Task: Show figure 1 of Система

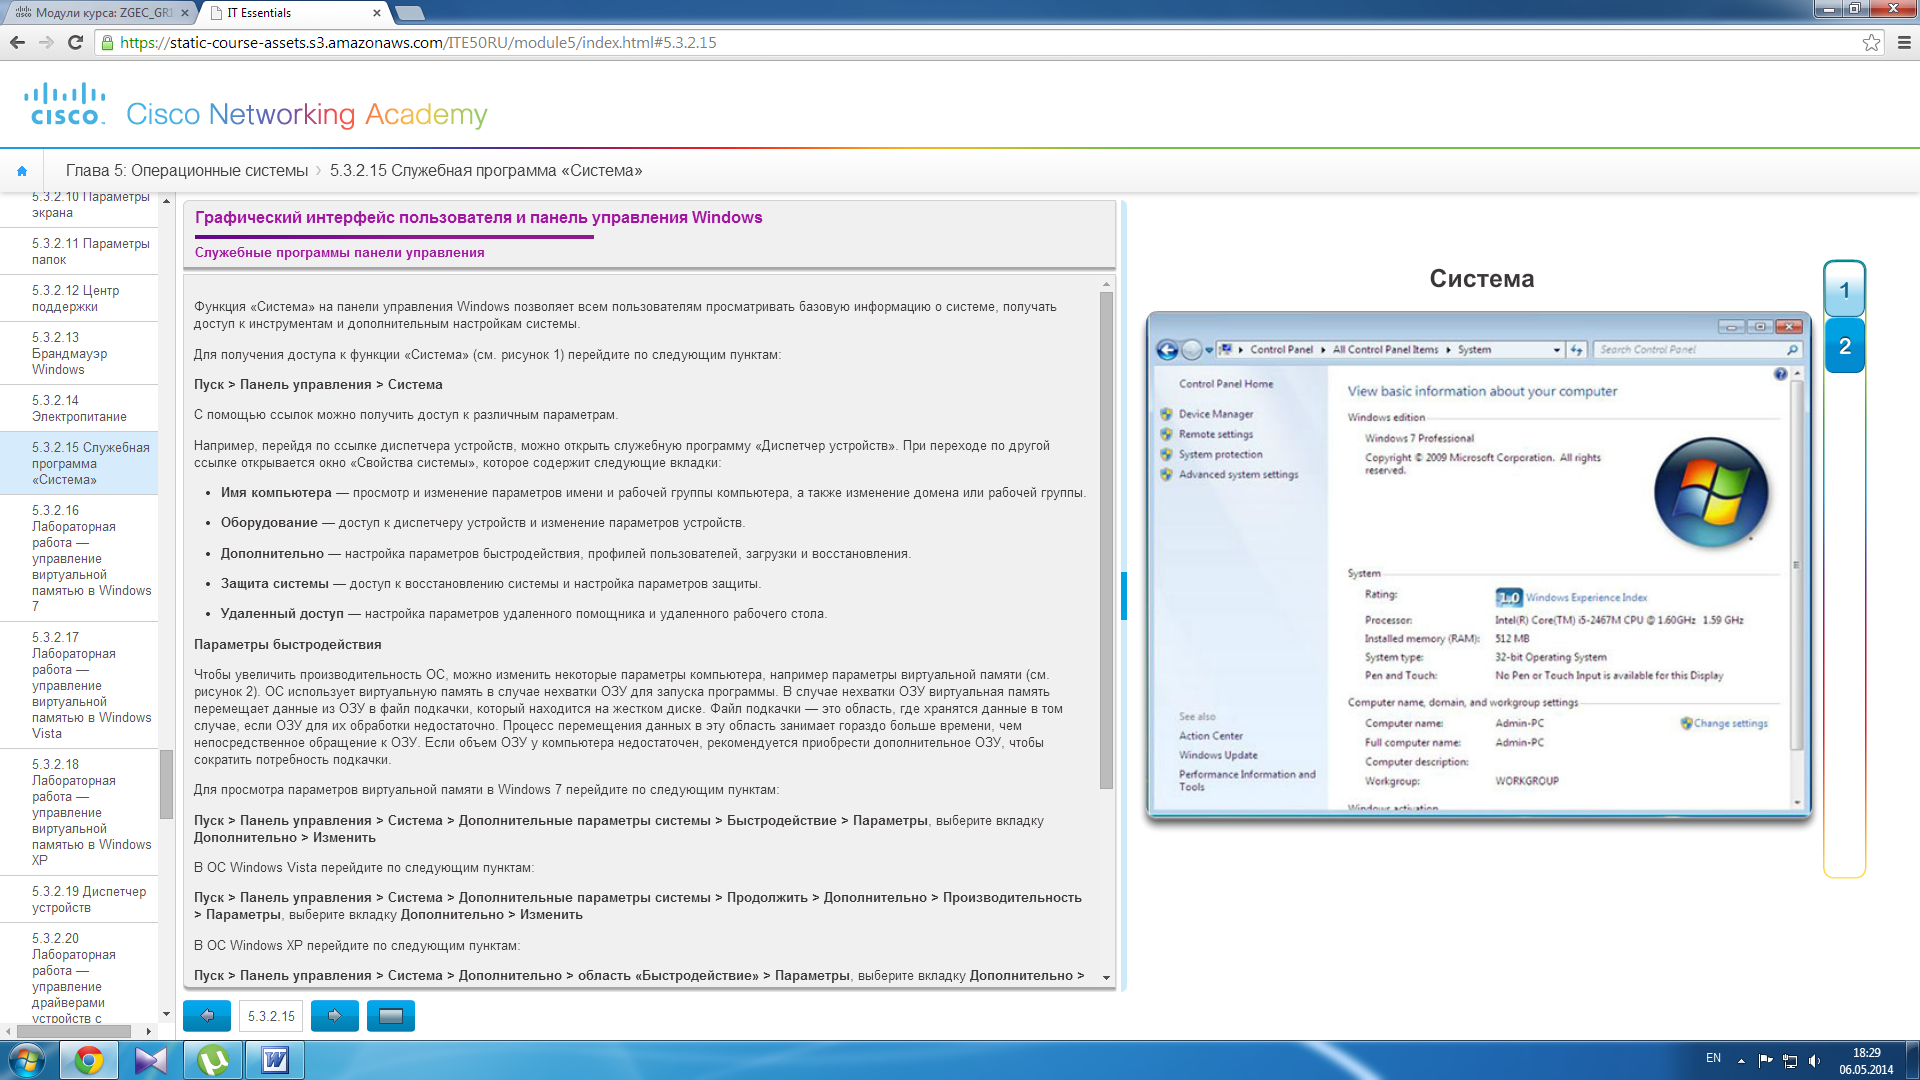Action: tap(1844, 291)
